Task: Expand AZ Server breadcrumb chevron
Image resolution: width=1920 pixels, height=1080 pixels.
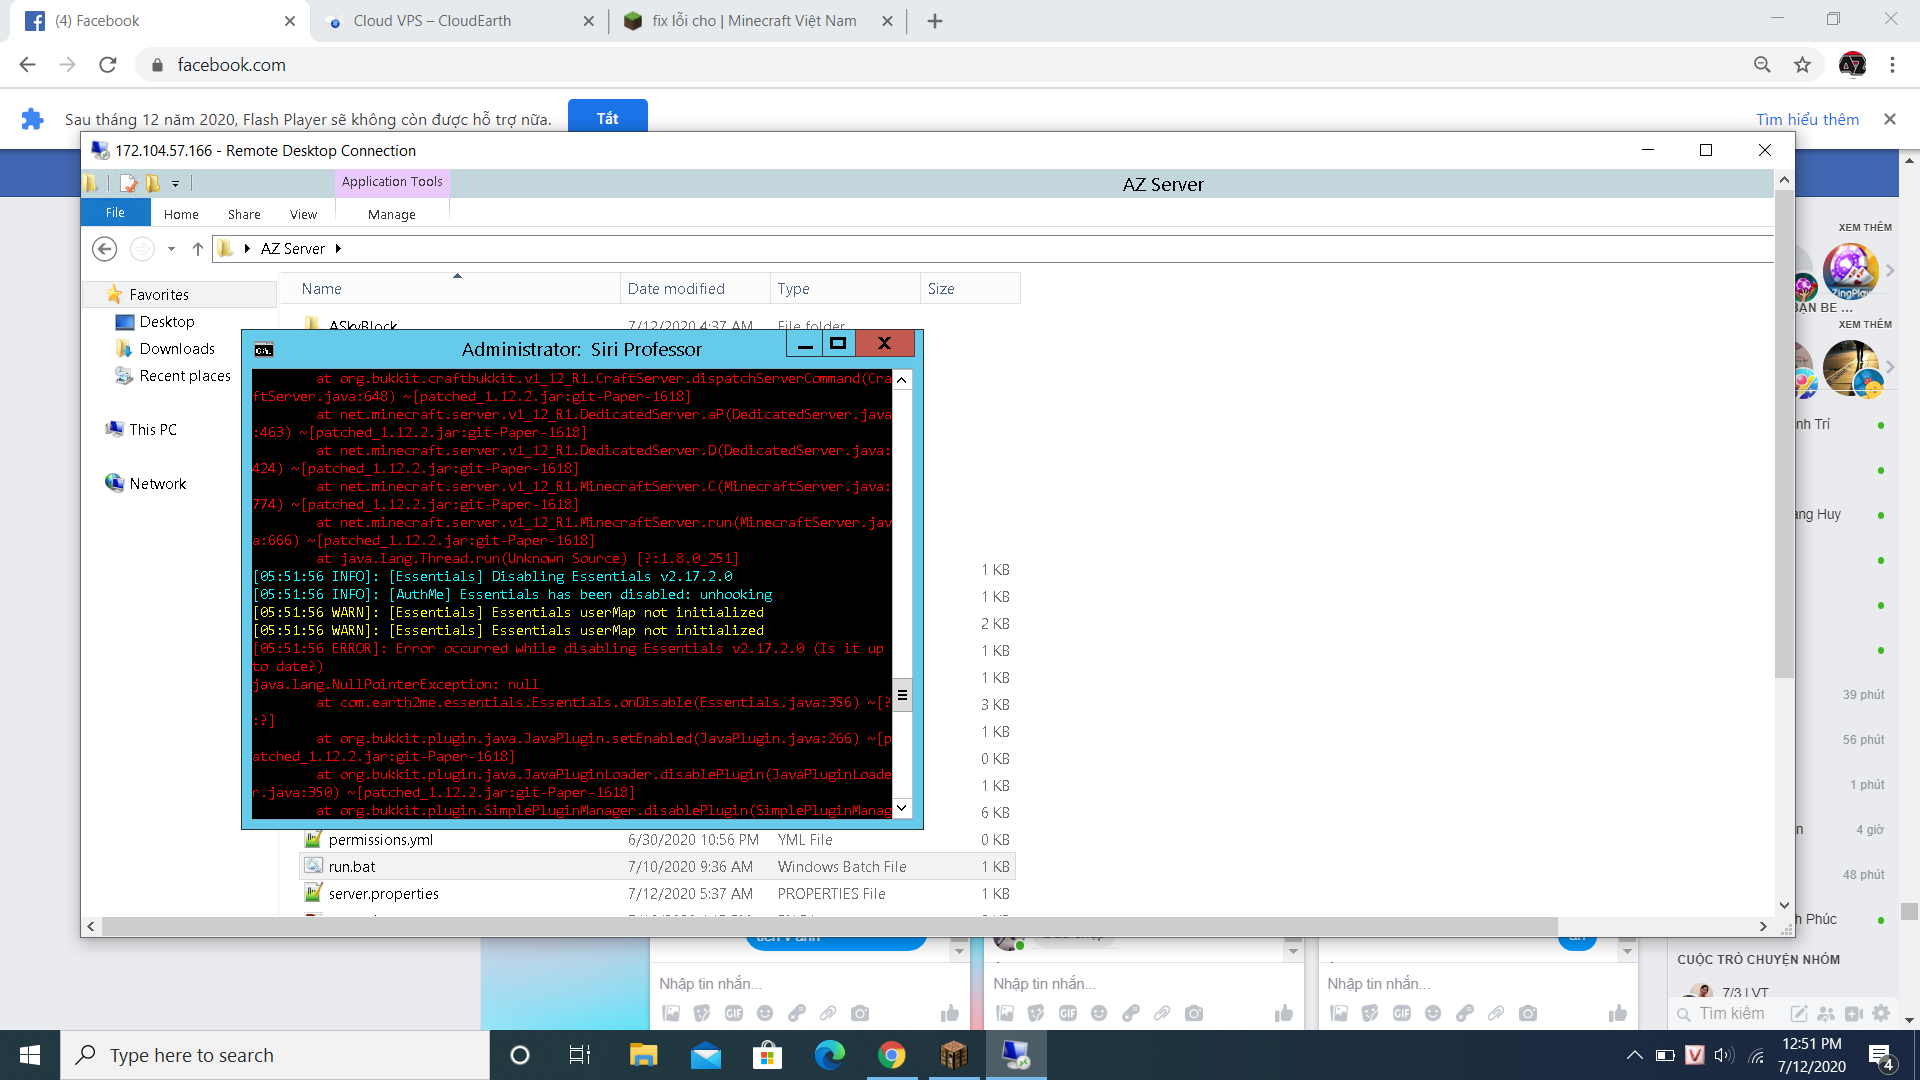Action: [338, 249]
